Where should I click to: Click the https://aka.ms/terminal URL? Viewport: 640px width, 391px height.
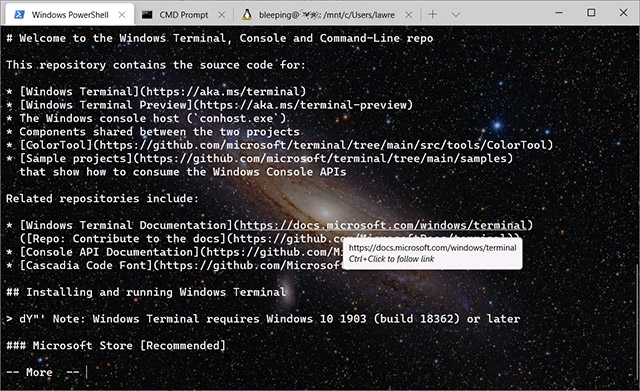point(222,91)
